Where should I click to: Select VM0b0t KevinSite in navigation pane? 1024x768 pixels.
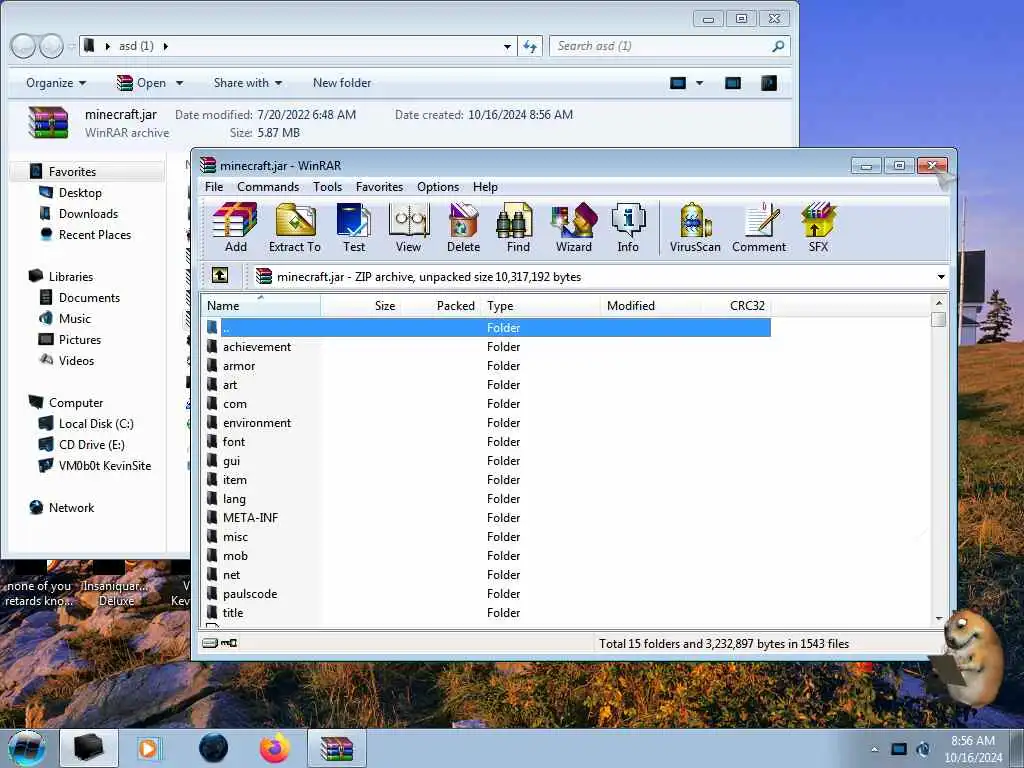[x=95, y=466]
